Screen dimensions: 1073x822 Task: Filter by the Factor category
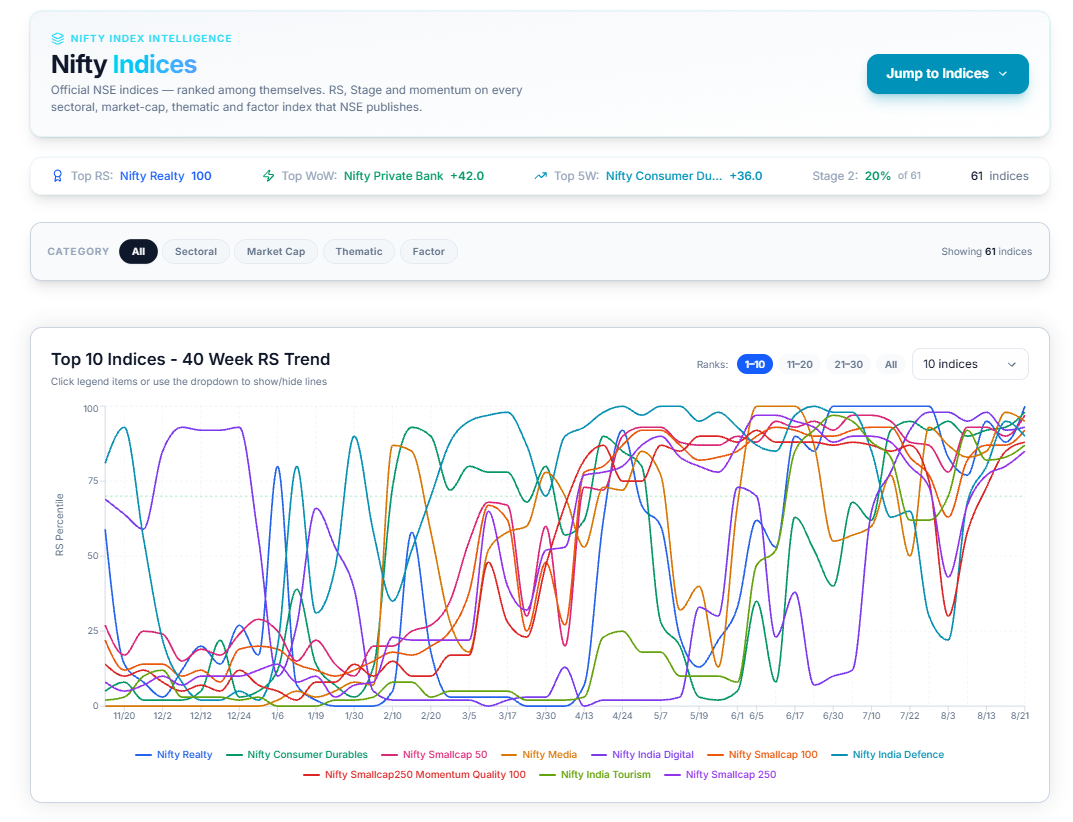428,251
